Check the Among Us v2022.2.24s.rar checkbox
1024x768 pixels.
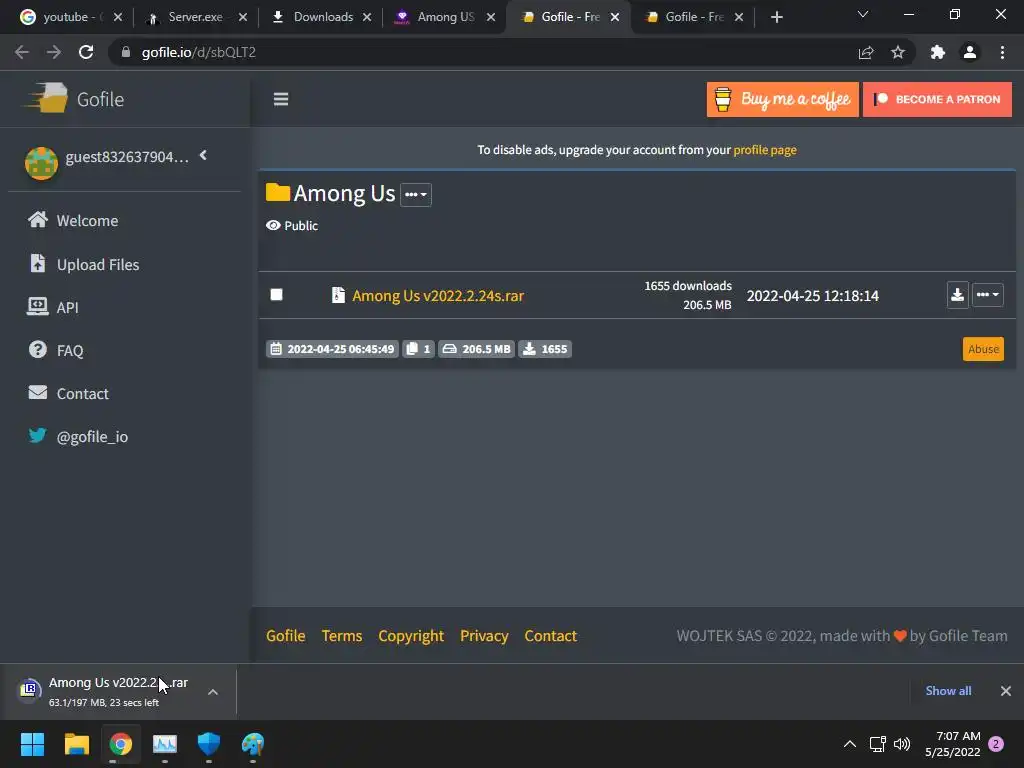click(x=277, y=295)
